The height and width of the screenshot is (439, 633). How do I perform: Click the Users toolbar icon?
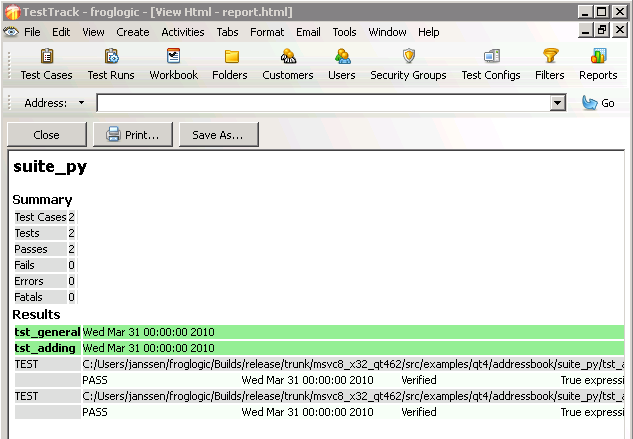coord(342,64)
